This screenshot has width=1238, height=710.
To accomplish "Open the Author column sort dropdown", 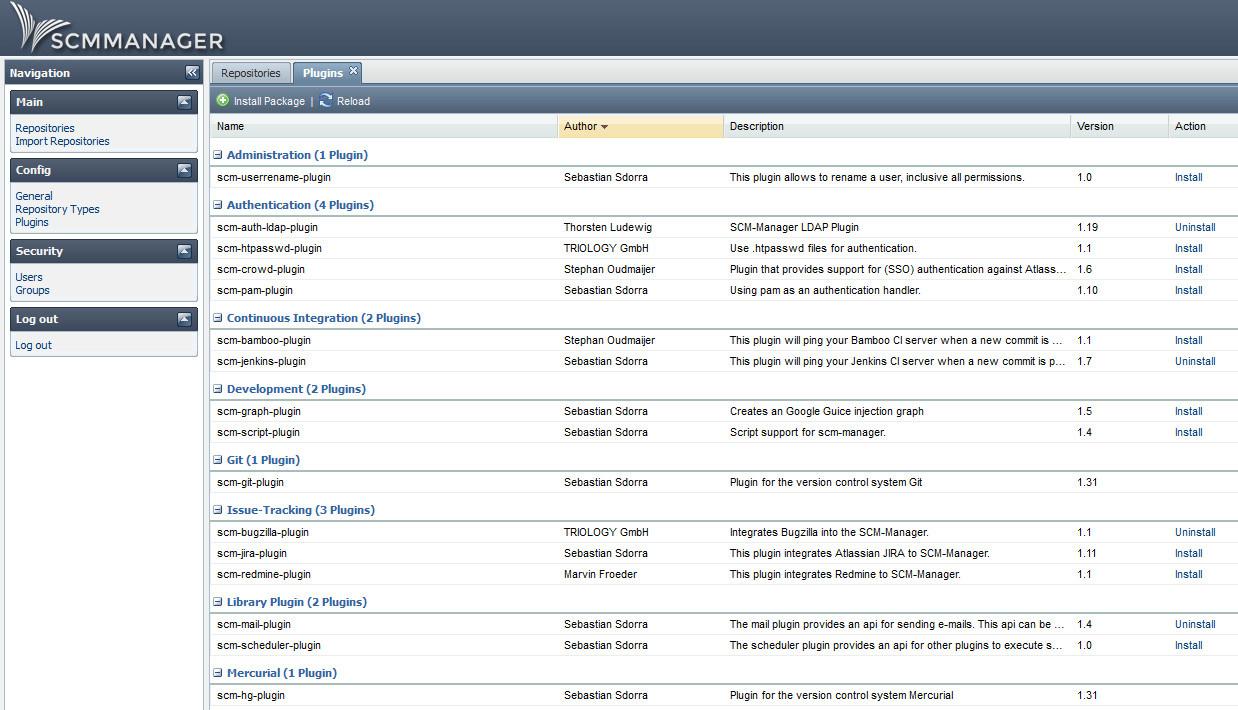I will point(604,127).
